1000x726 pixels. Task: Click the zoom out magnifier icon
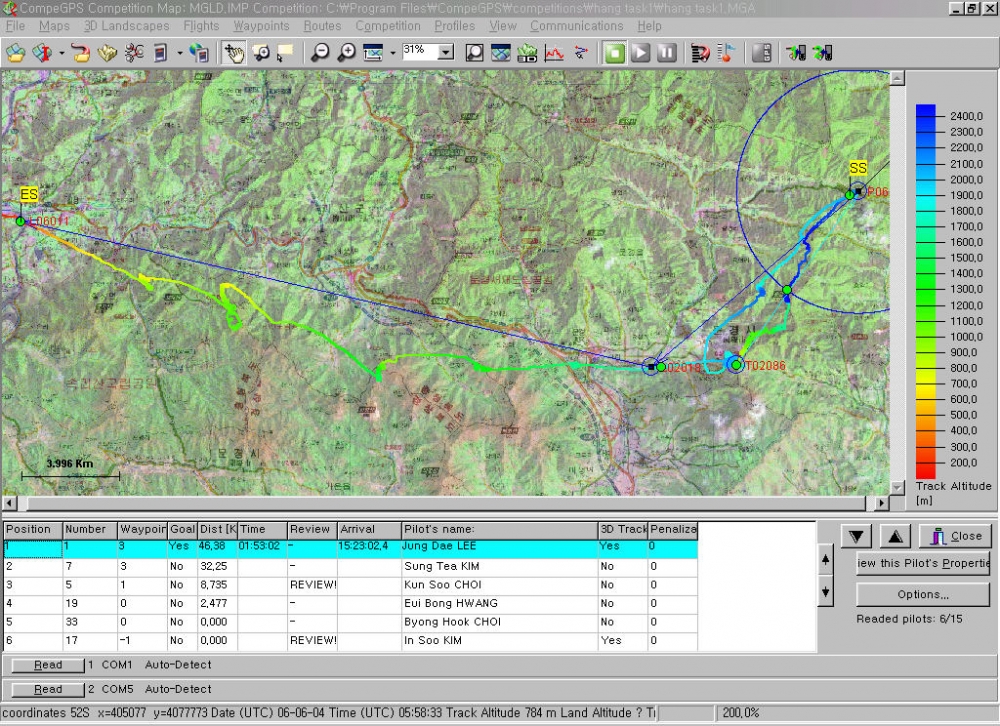(320, 53)
